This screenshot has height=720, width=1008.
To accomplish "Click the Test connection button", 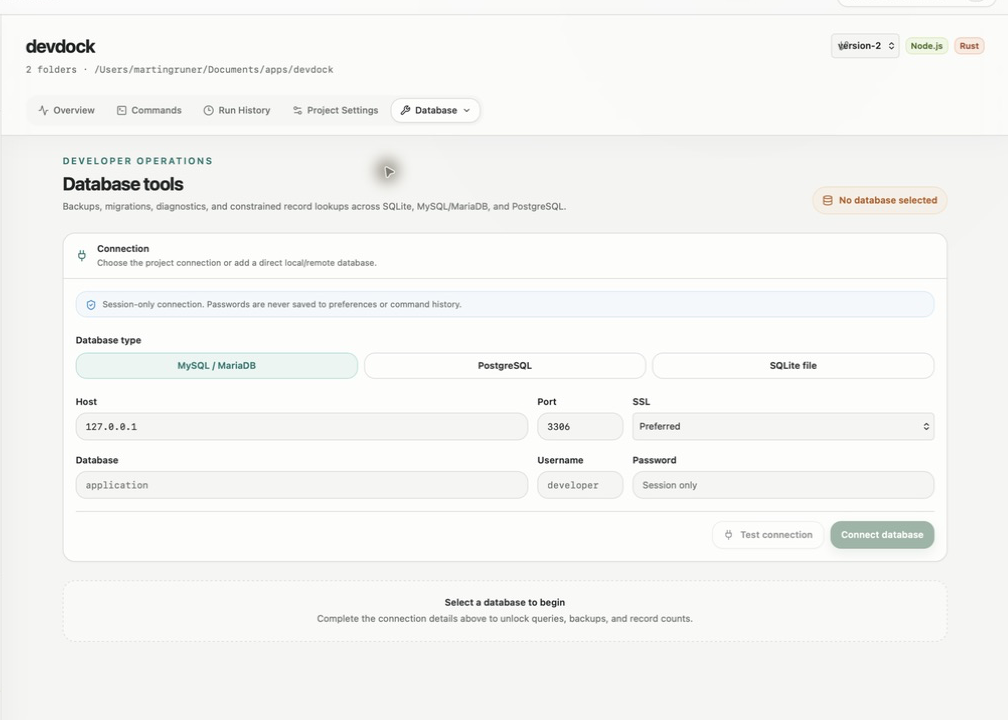I will (x=768, y=535).
